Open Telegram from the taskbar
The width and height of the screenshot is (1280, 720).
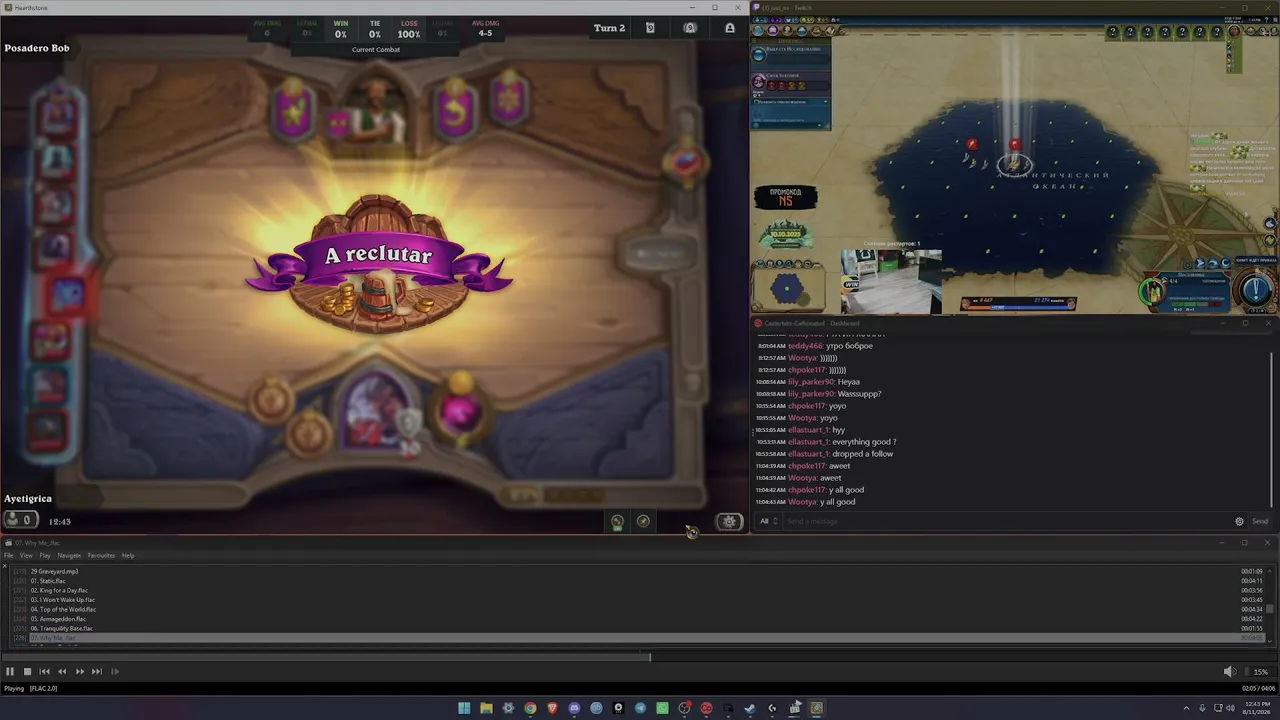[x=640, y=708]
